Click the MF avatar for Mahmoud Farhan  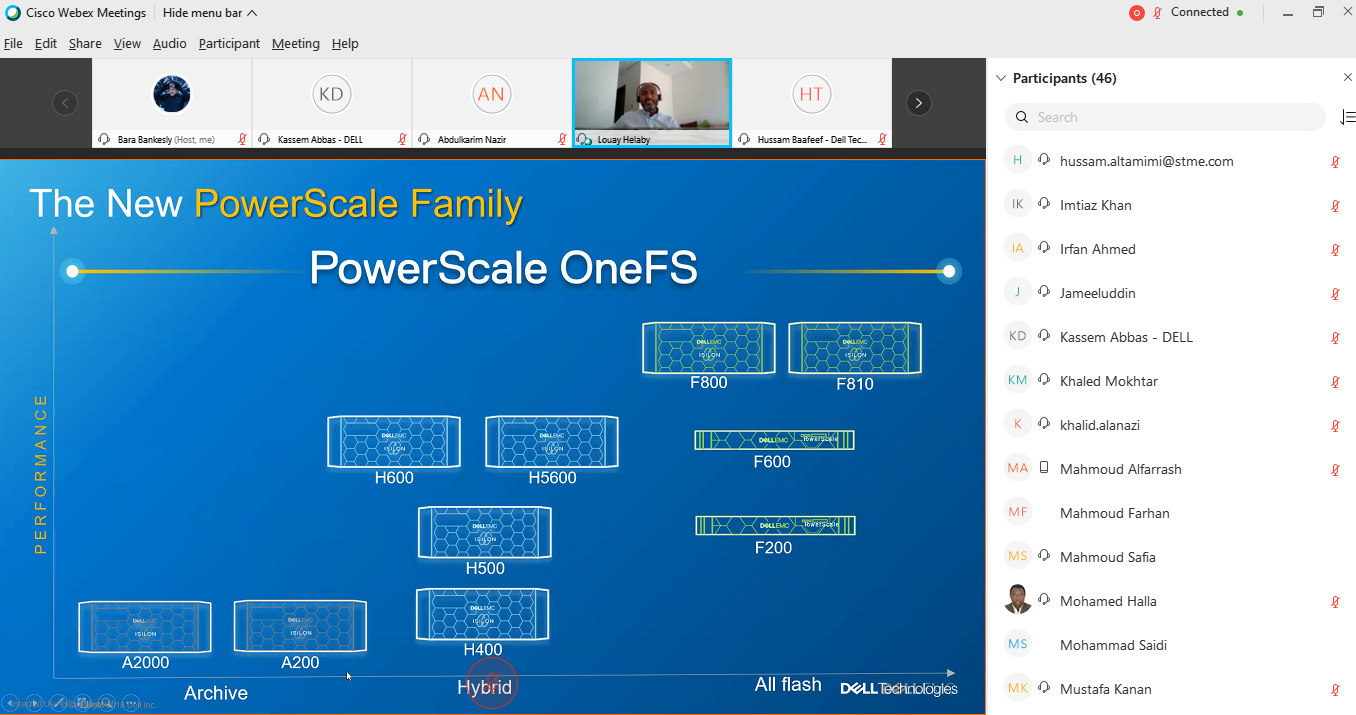click(1018, 512)
